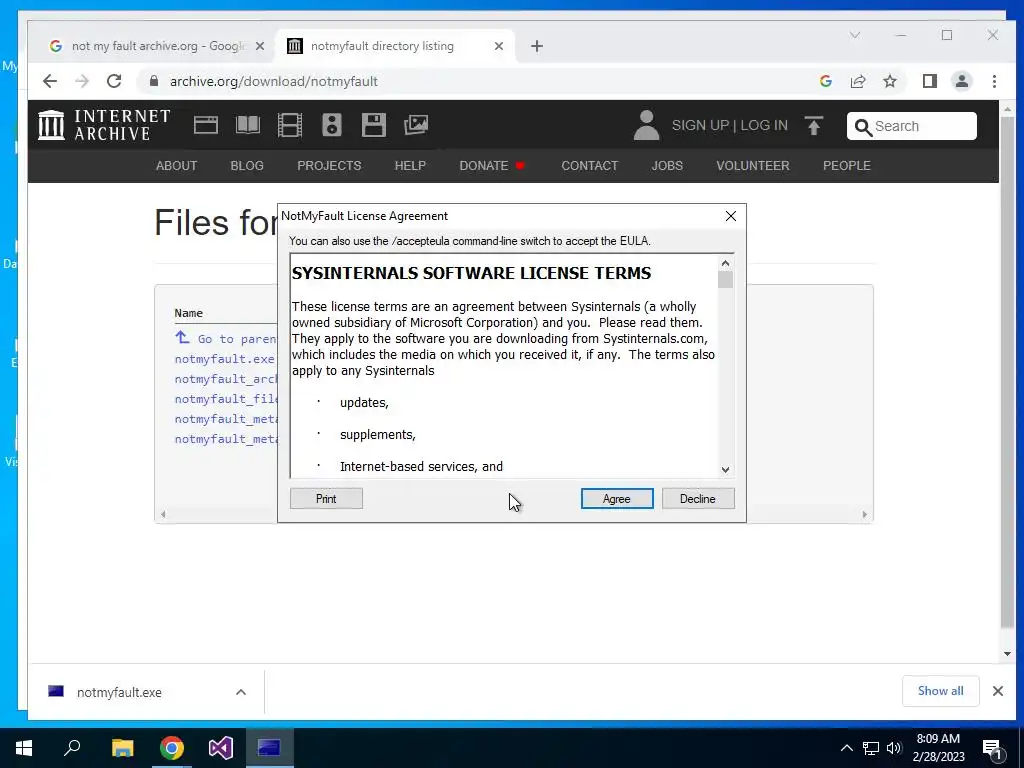Open the PEOPLE menu item

pyautogui.click(x=846, y=166)
